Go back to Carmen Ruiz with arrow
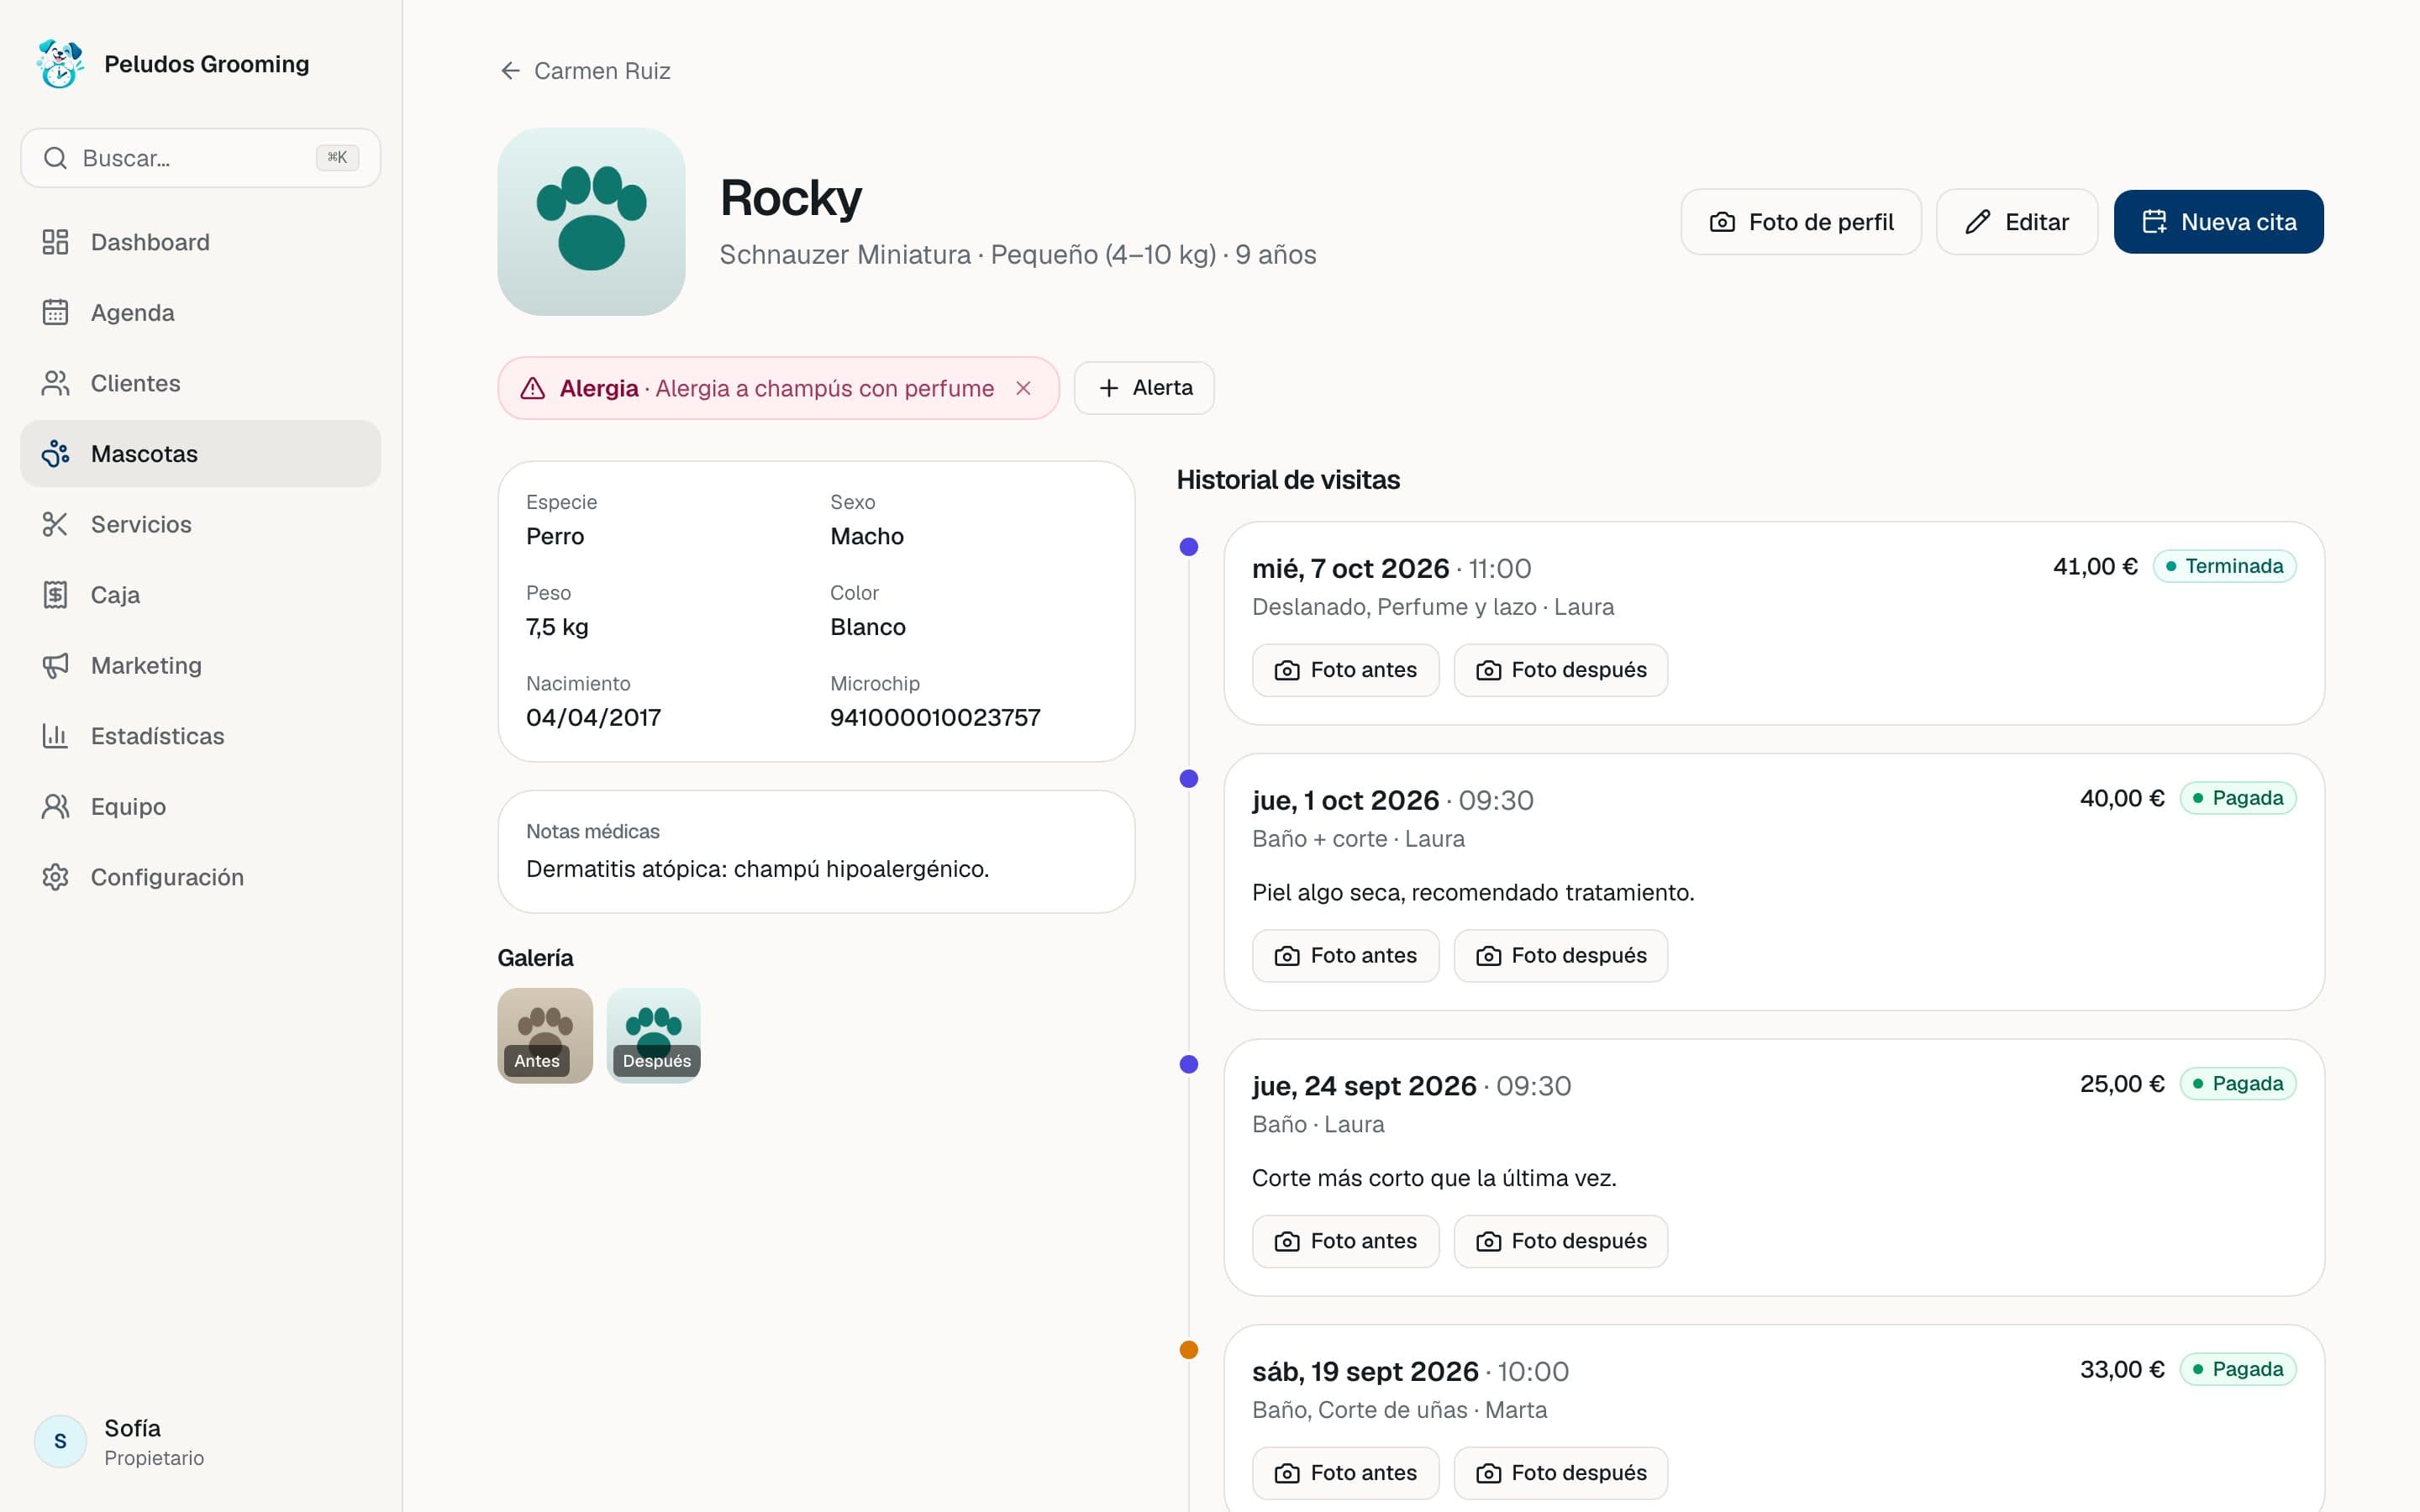Image resolution: width=2420 pixels, height=1512 pixels. [510, 71]
